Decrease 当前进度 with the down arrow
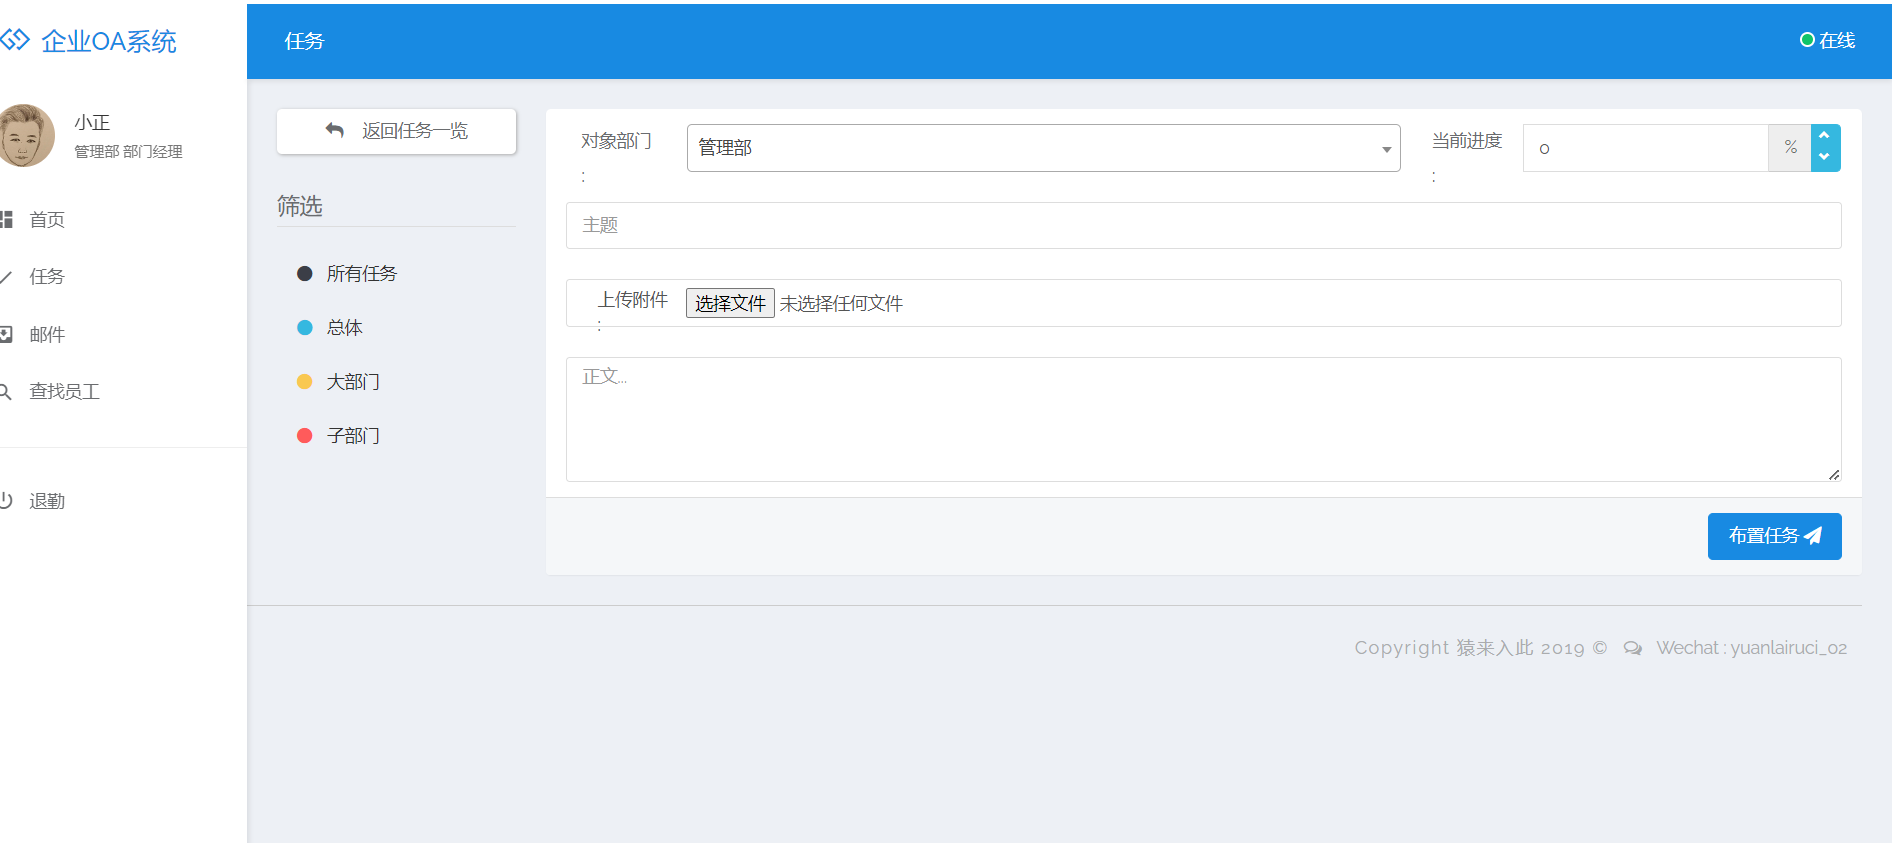 (1825, 159)
